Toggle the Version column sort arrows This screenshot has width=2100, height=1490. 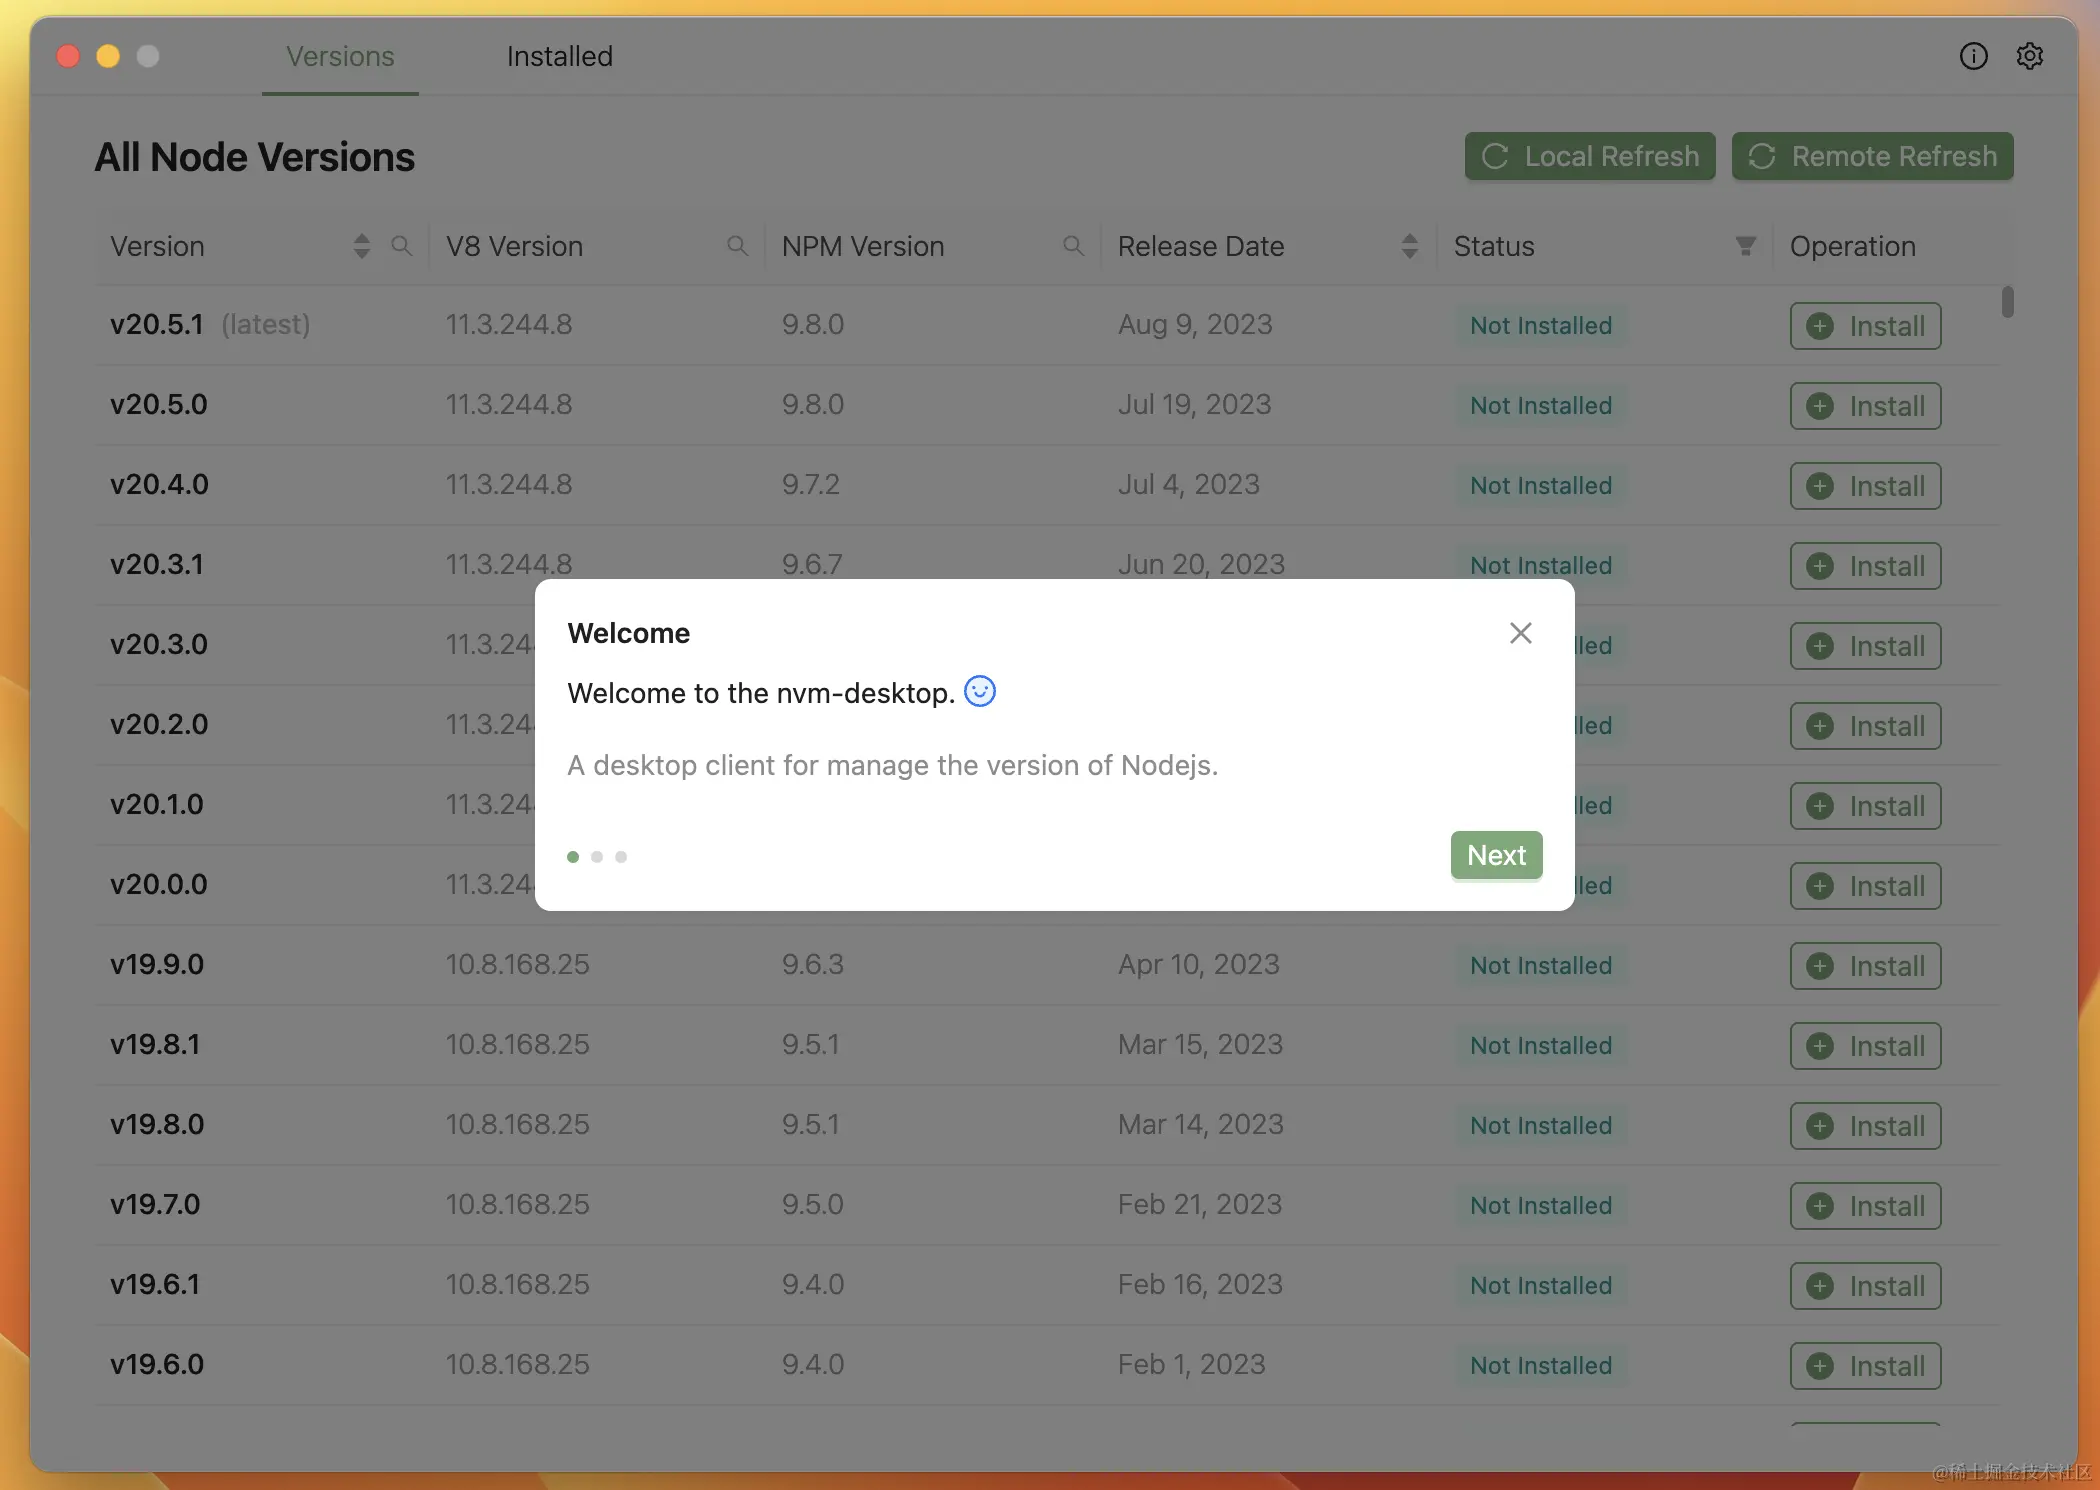(x=362, y=246)
